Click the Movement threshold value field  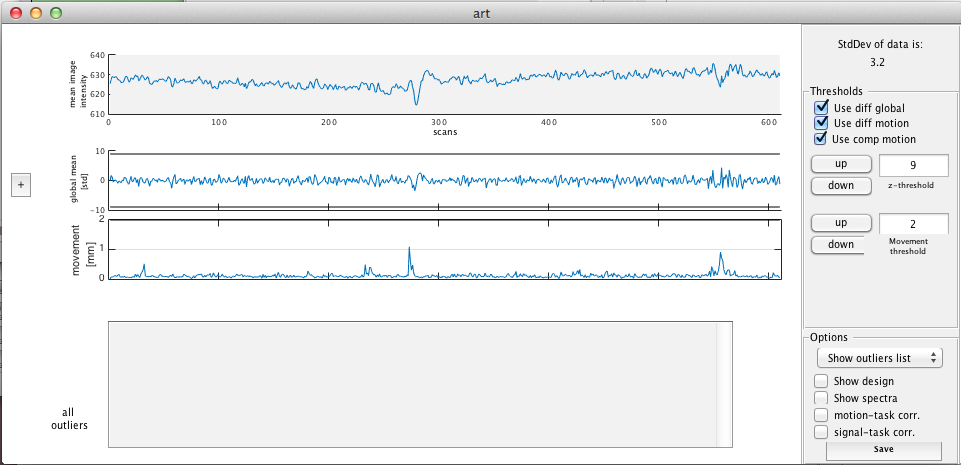[914, 224]
